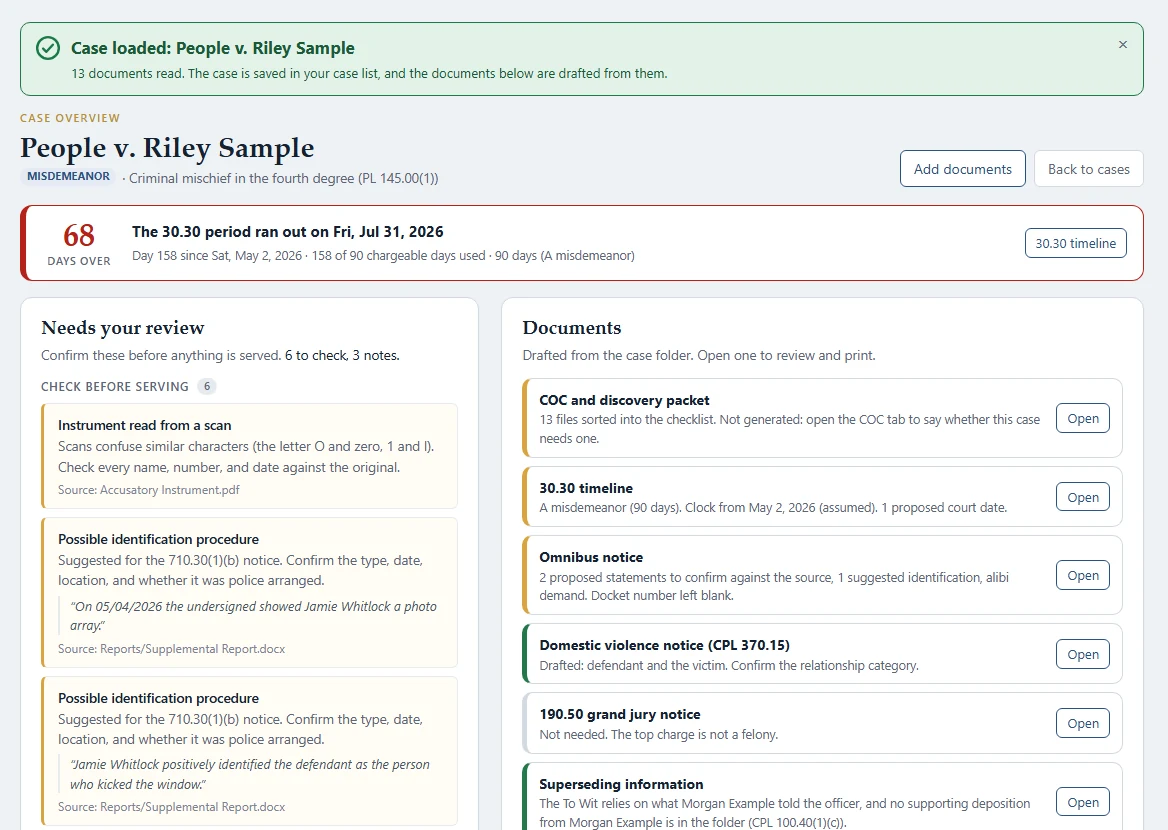Click the MISDEMEANOR badge
Image resolution: width=1168 pixels, height=830 pixels.
69,177
